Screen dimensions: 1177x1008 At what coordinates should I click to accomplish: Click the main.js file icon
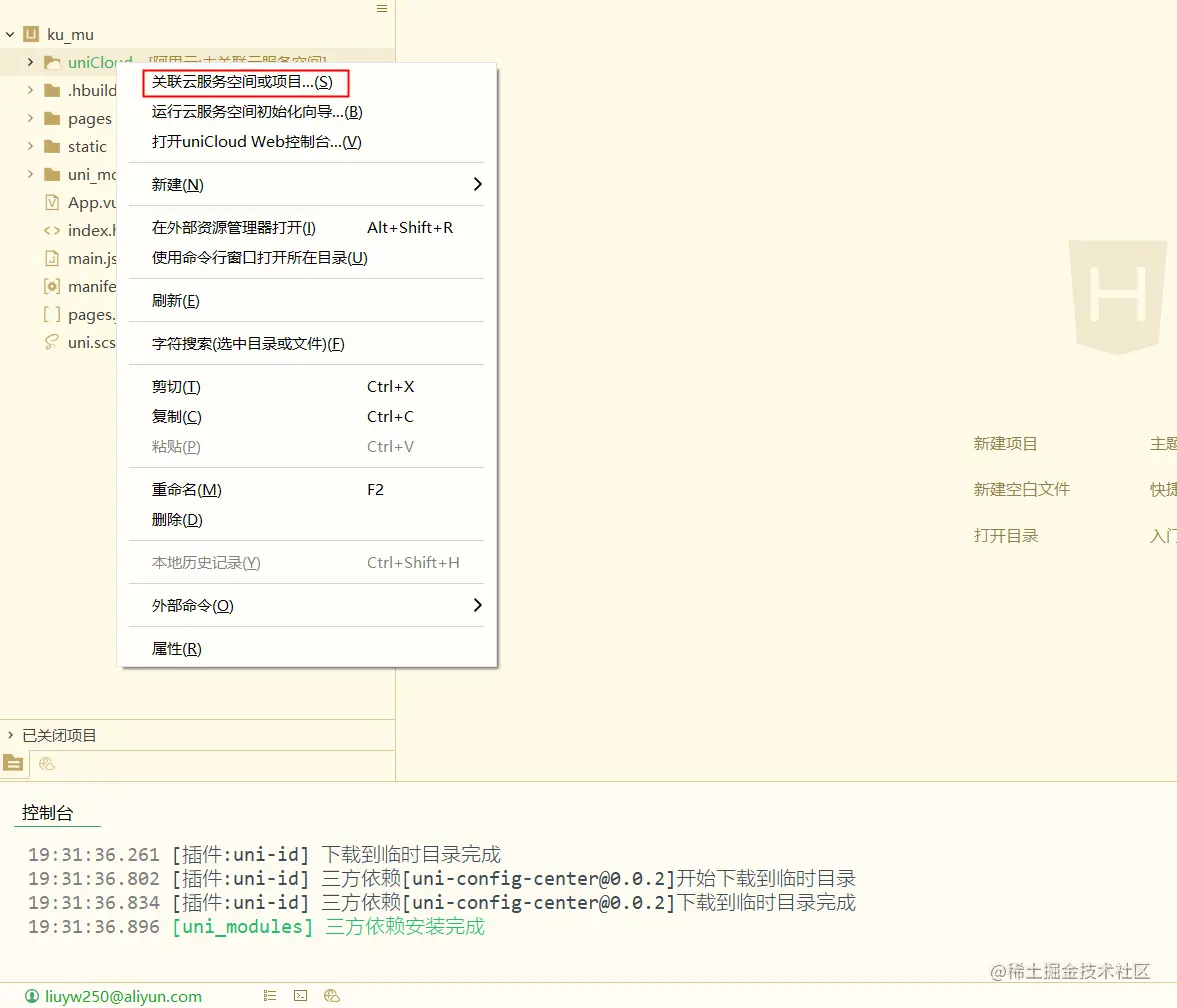(x=52, y=259)
